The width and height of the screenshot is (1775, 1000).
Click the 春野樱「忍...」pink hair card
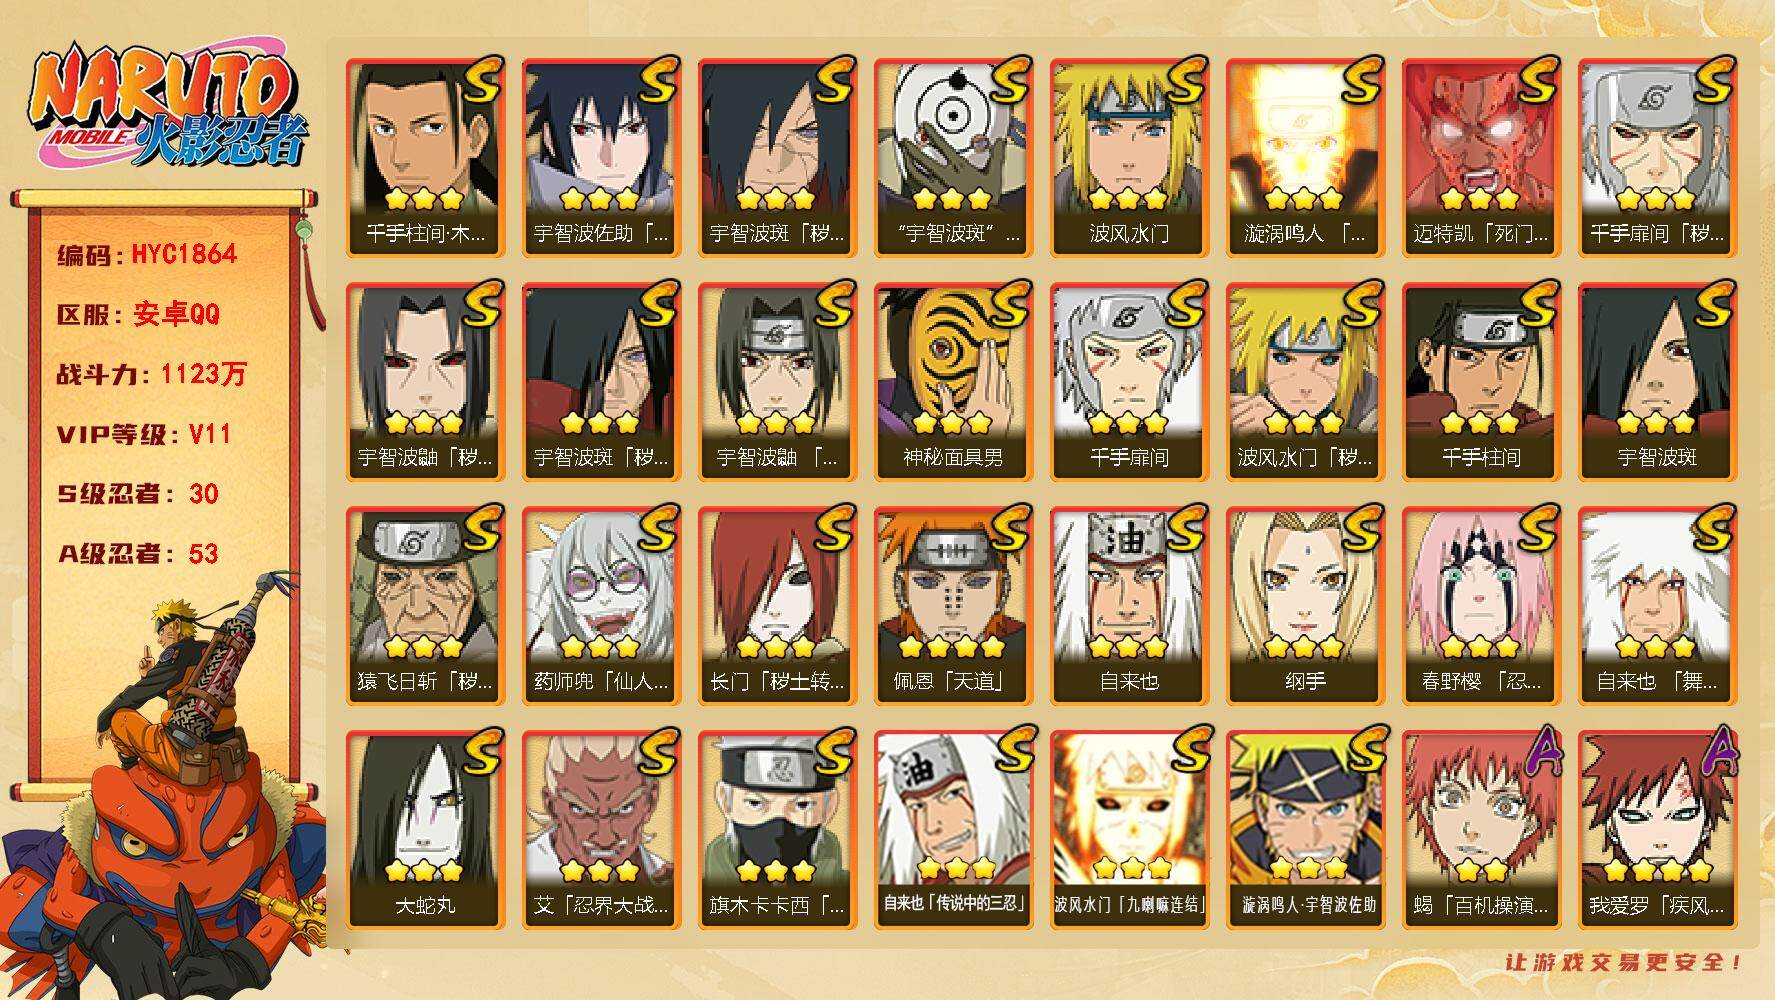pyautogui.click(x=1481, y=606)
